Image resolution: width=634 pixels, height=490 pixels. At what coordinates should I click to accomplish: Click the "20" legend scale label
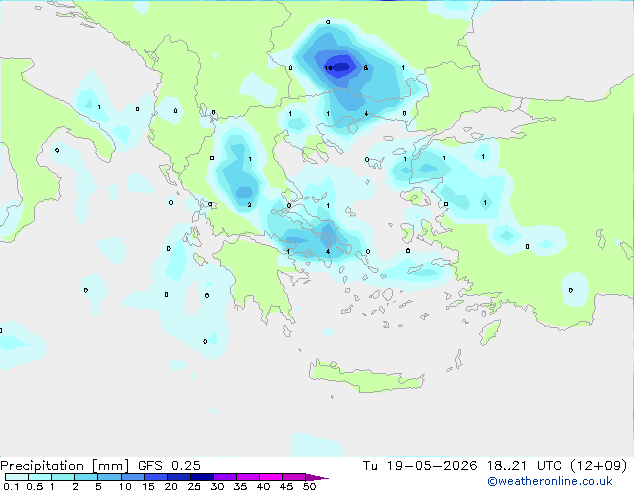tap(171, 486)
